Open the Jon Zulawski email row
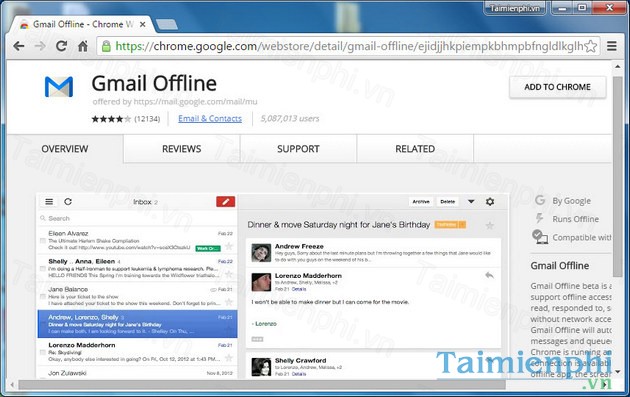The height and width of the screenshot is (397, 630). click(x=137, y=373)
